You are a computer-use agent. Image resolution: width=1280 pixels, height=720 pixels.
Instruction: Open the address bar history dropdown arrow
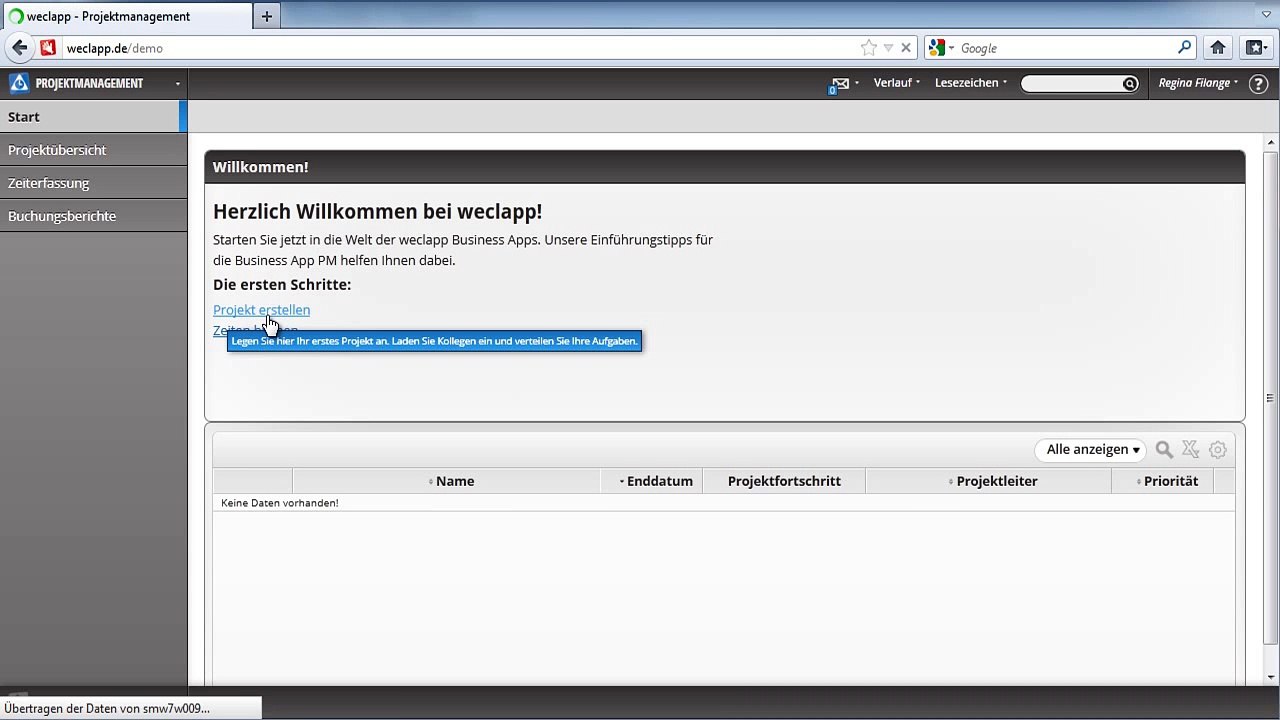888,48
